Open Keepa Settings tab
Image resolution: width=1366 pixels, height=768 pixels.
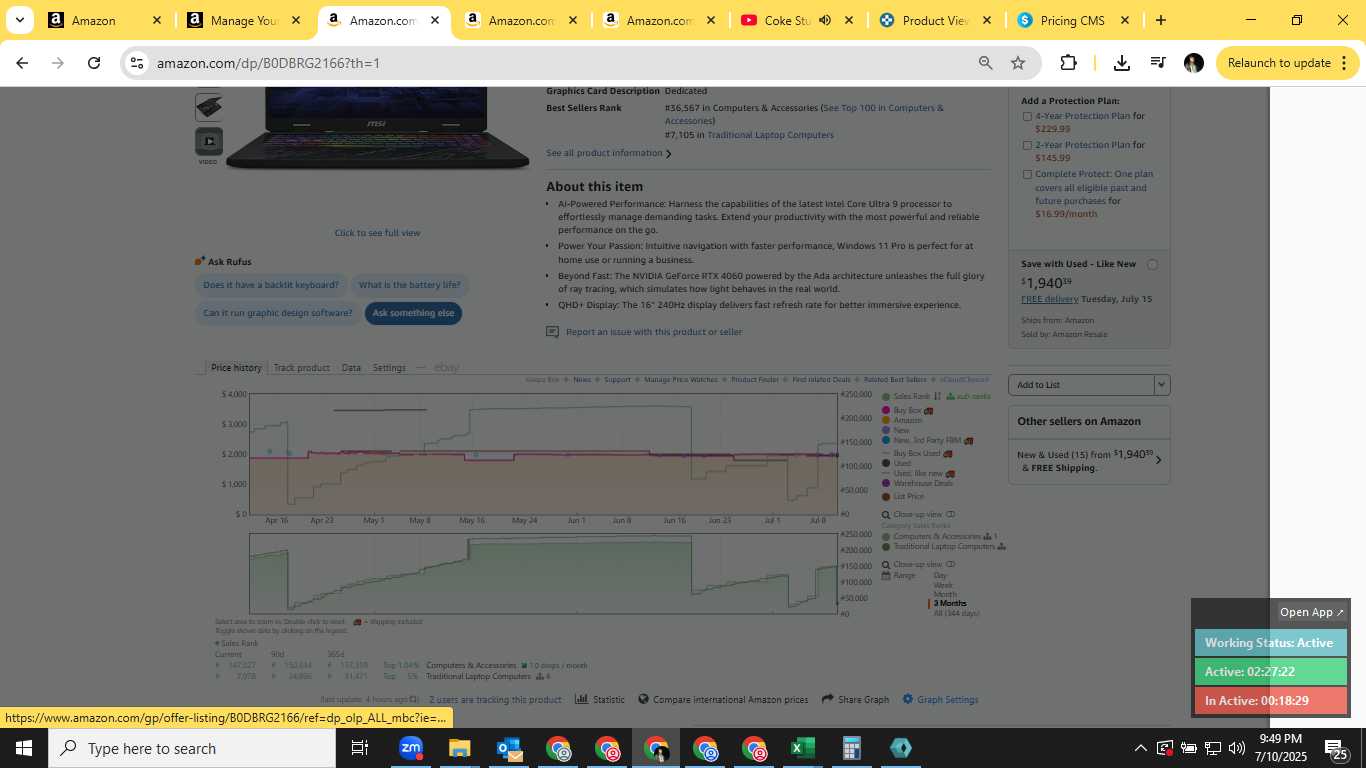pos(389,368)
